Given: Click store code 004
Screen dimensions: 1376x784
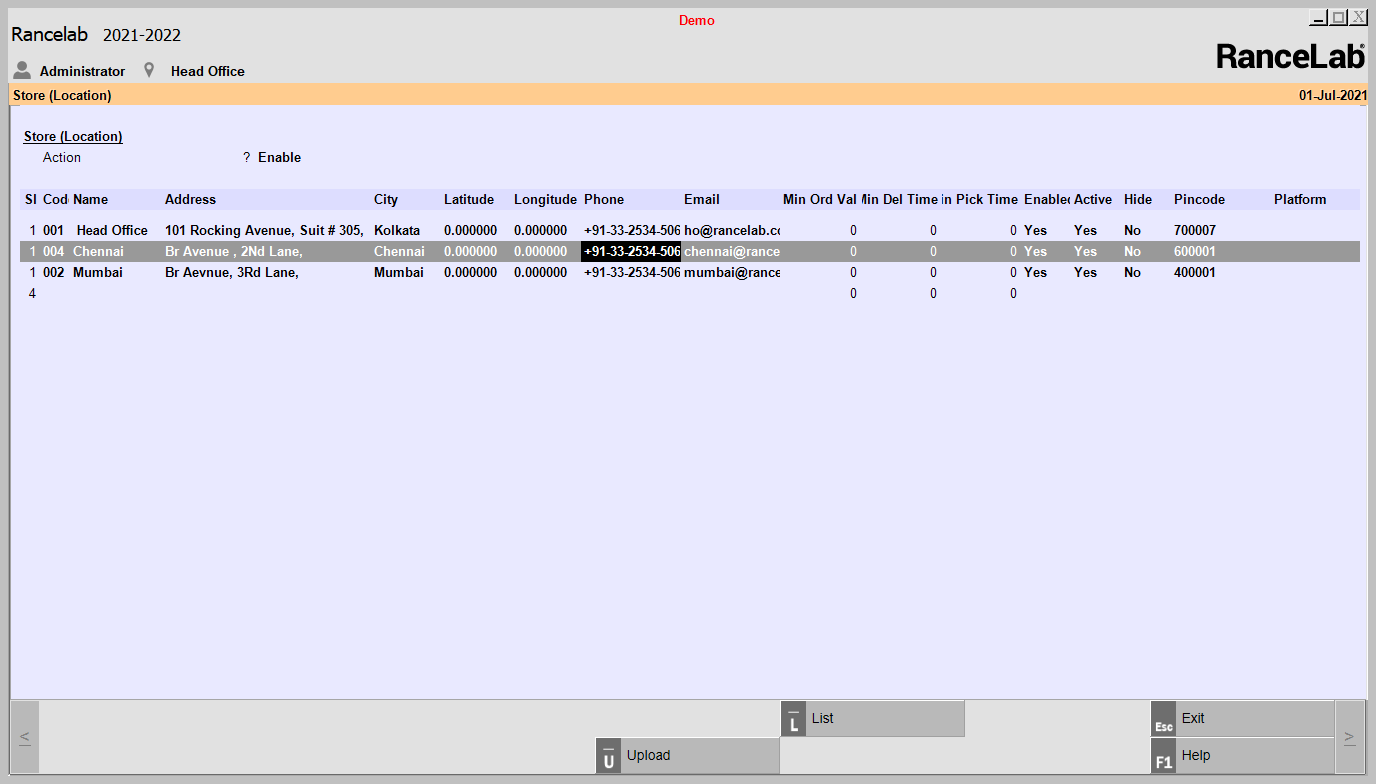Looking at the screenshot, I should click(53, 252).
